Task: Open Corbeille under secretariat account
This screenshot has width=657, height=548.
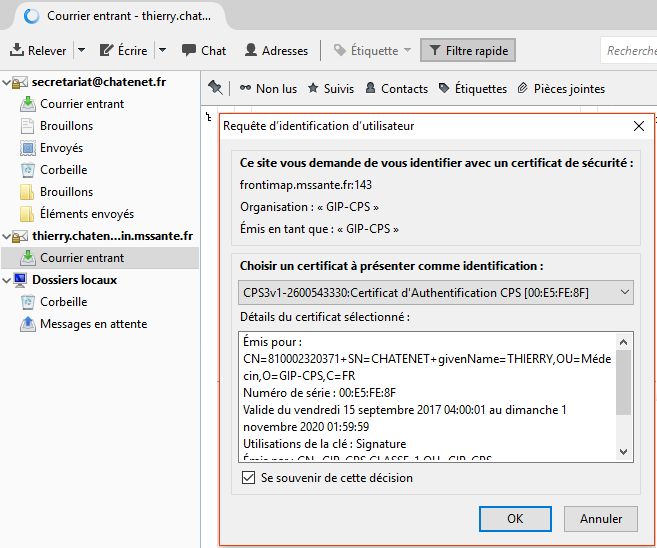Action: coord(63,170)
